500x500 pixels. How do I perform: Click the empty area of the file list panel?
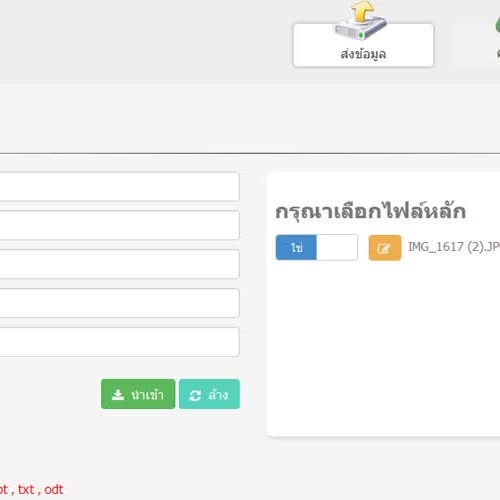pyautogui.click(x=383, y=347)
